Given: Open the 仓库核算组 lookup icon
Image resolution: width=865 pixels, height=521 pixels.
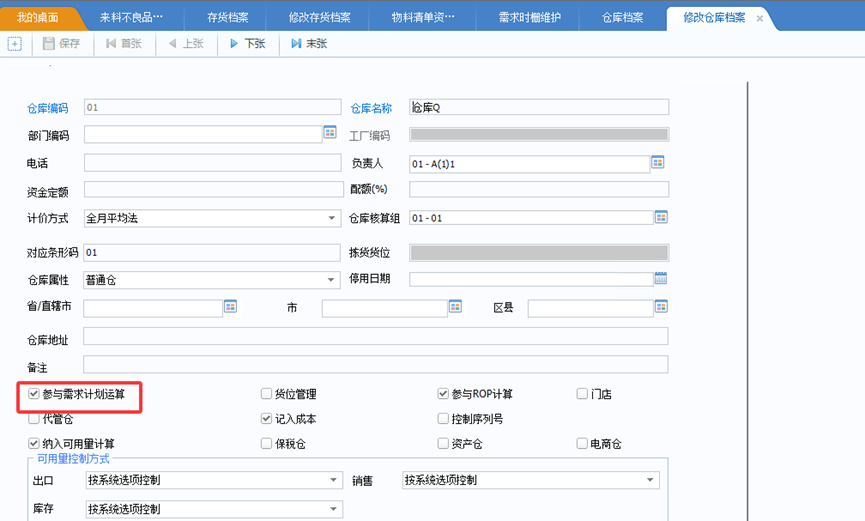Looking at the screenshot, I should pos(661,217).
